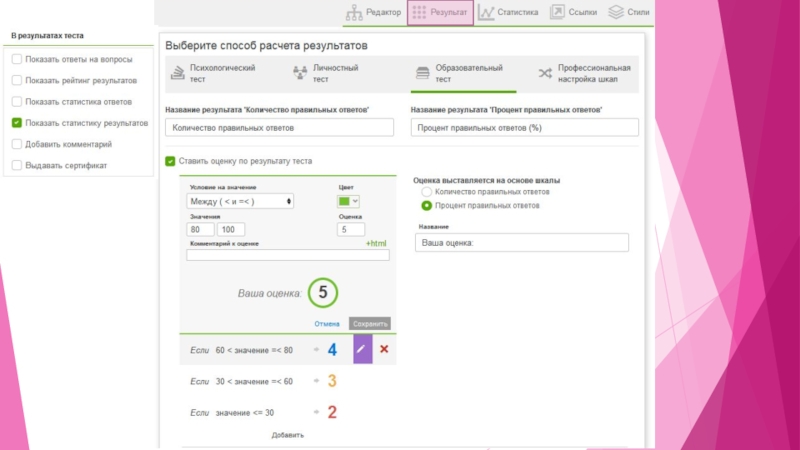This screenshot has height=450, width=800.
Task: Click the lower bound value field 80
Action: tap(200, 230)
